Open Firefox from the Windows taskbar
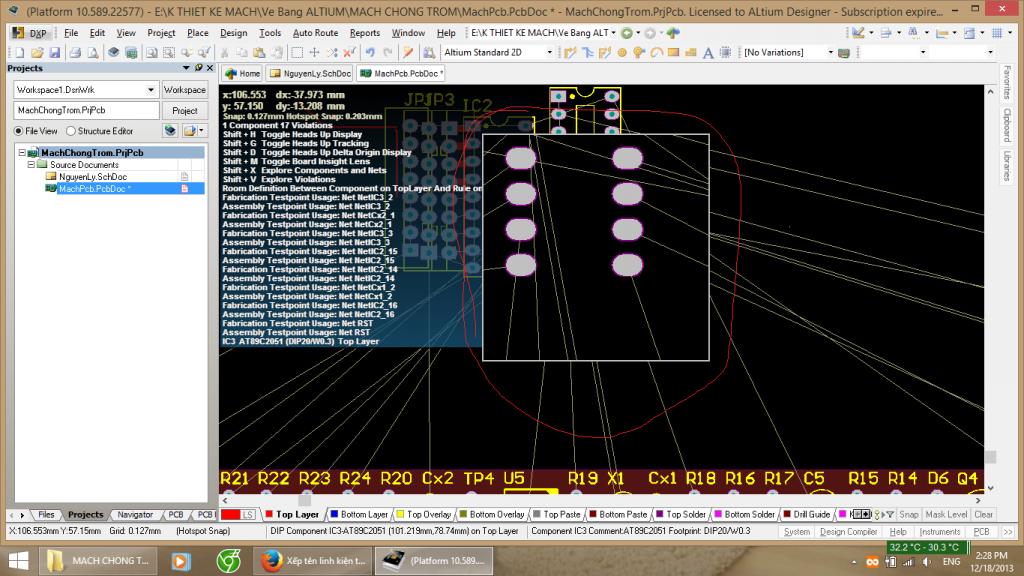The image size is (1024, 576). tap(271, 560)
